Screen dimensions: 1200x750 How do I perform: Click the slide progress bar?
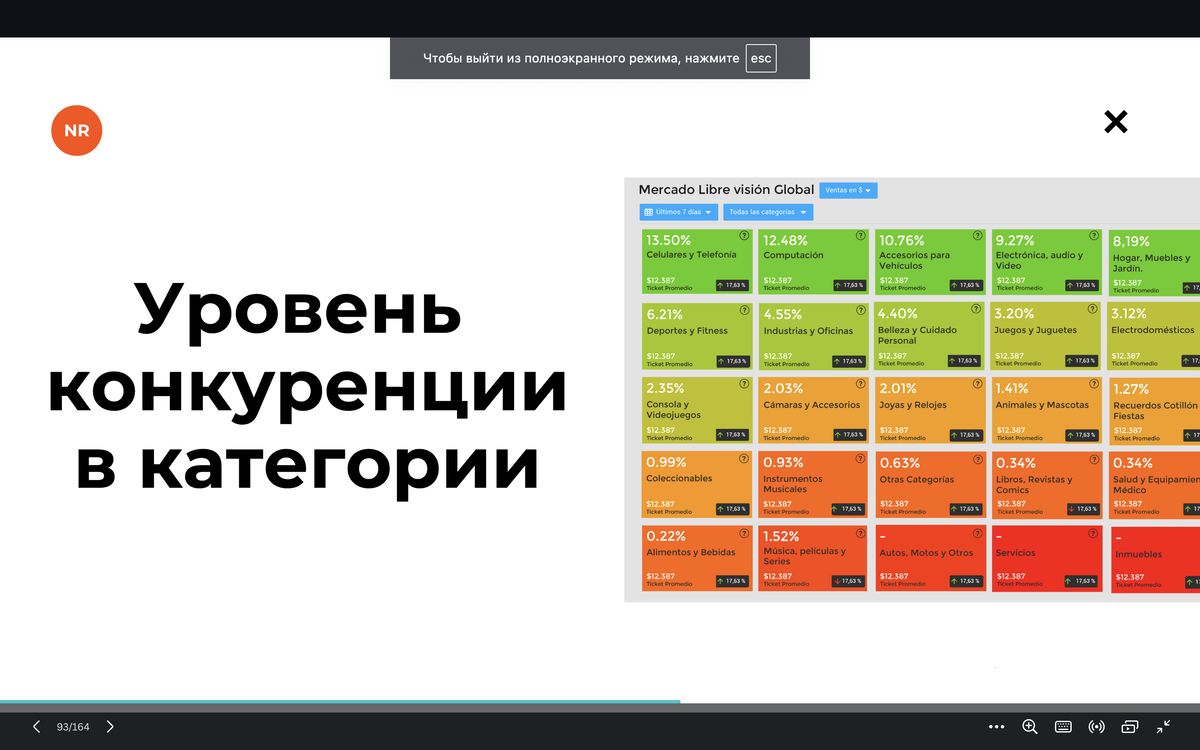(x=600, y=702)
